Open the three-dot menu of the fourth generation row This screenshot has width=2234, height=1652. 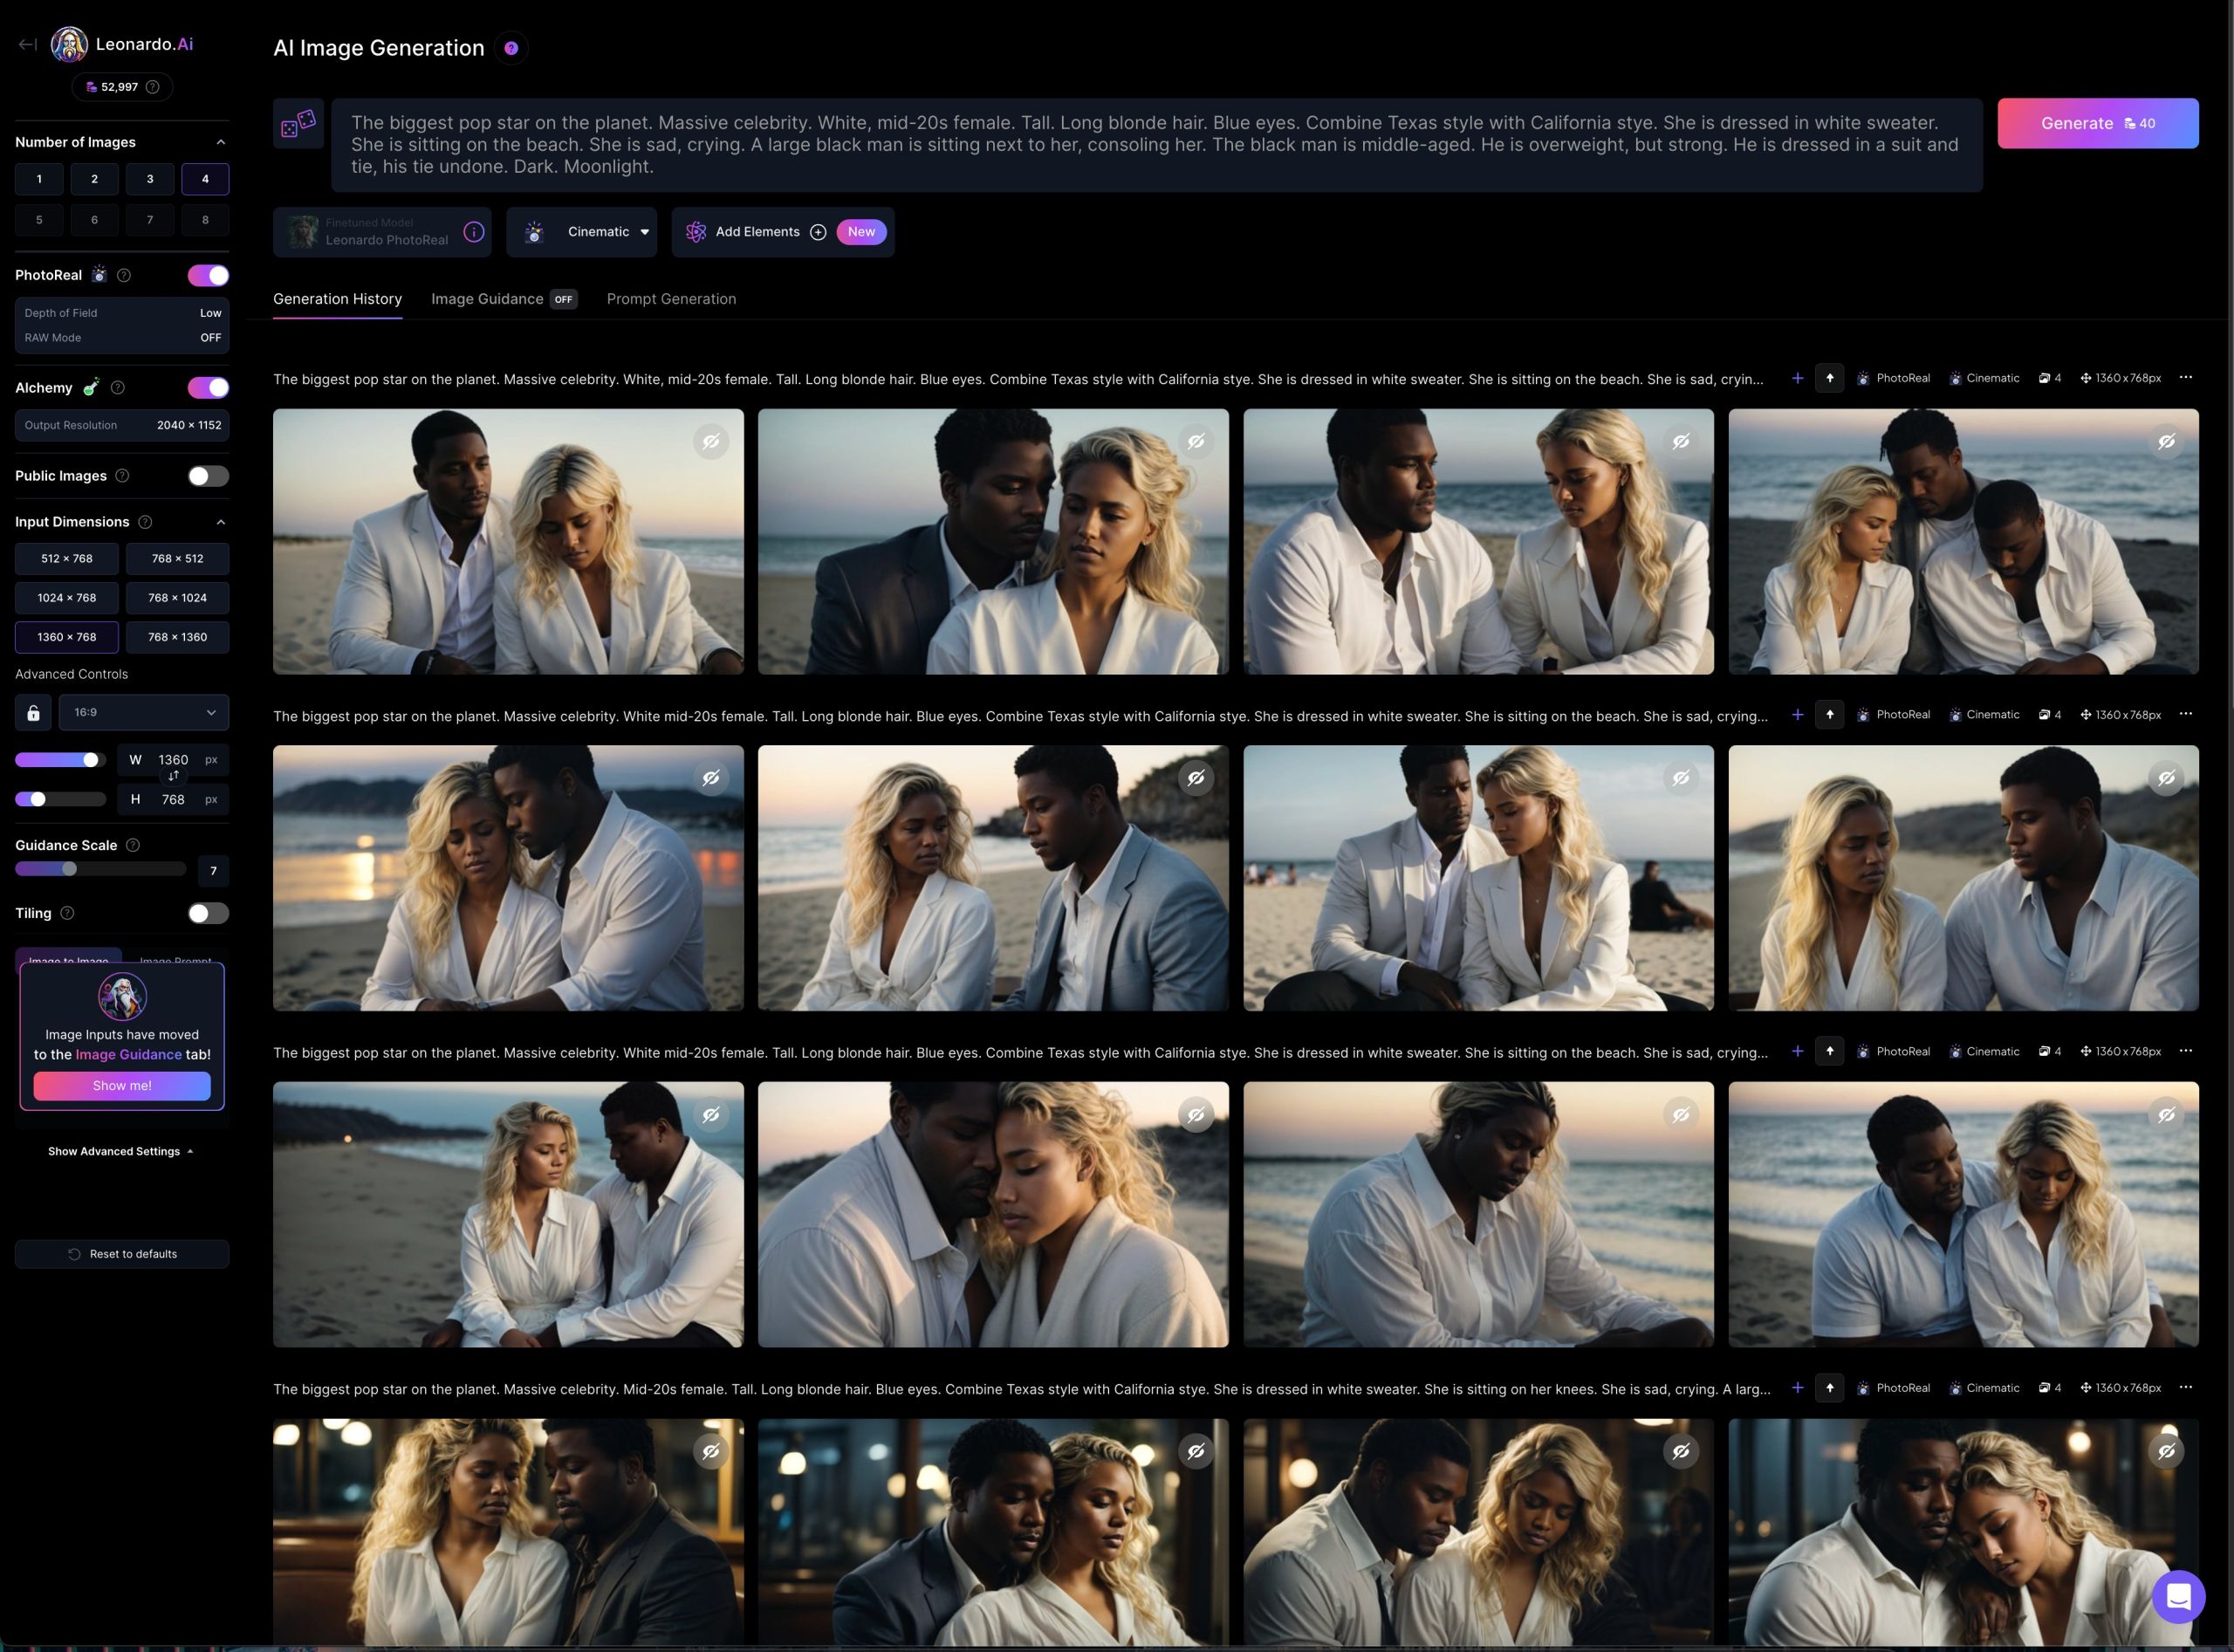[2186, 1387]
